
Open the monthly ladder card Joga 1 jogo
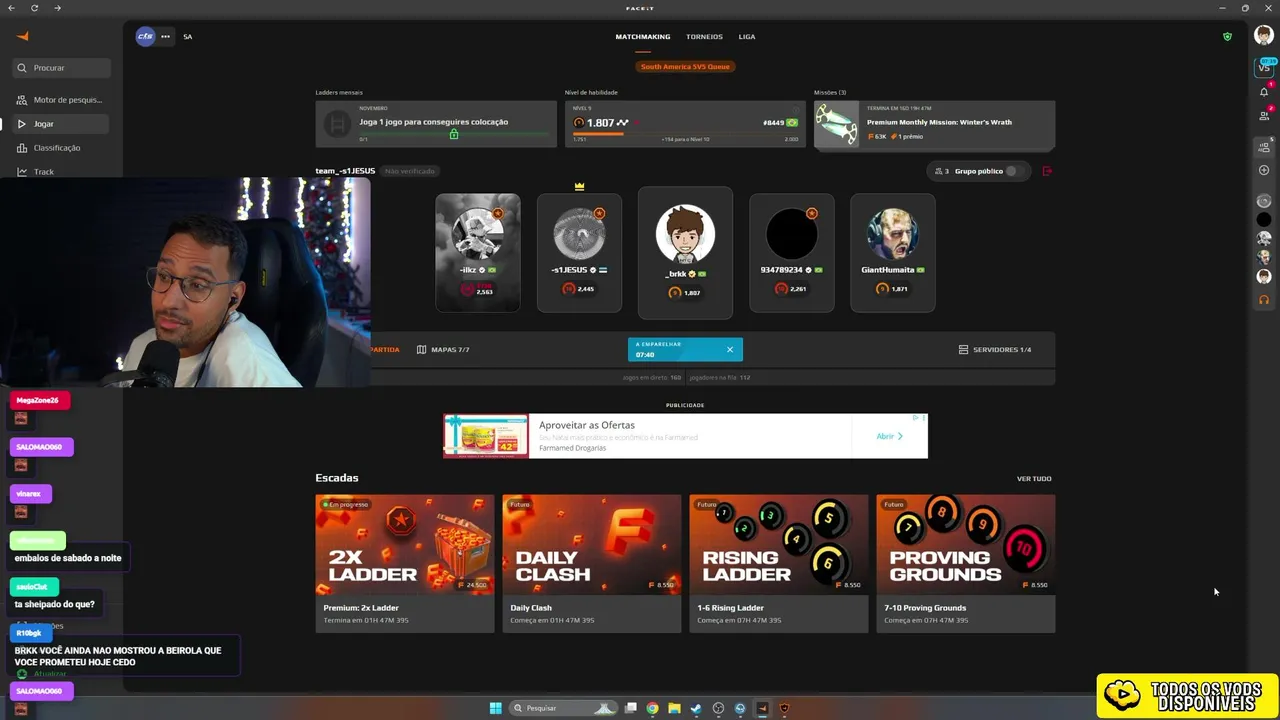point(436,124)
